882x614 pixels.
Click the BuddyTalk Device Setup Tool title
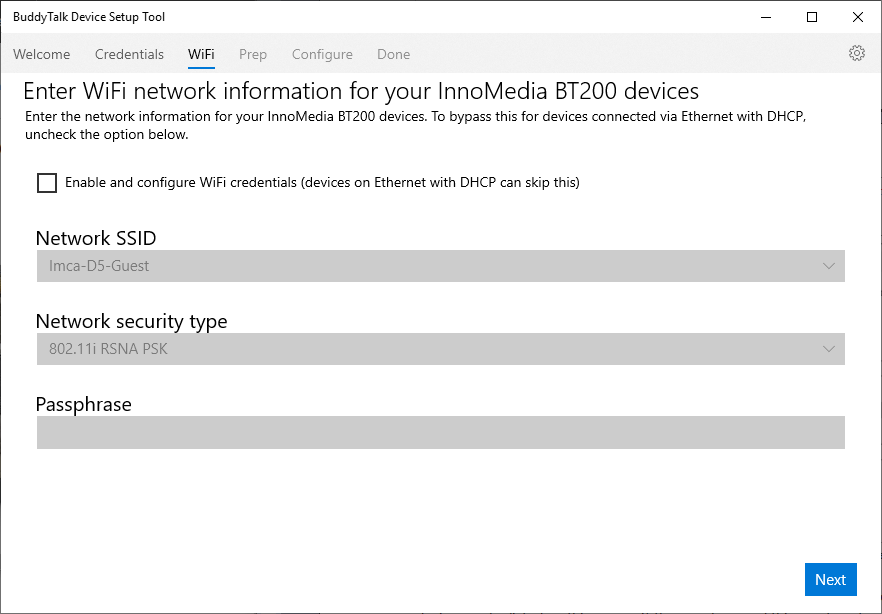[x=89, y=17]
